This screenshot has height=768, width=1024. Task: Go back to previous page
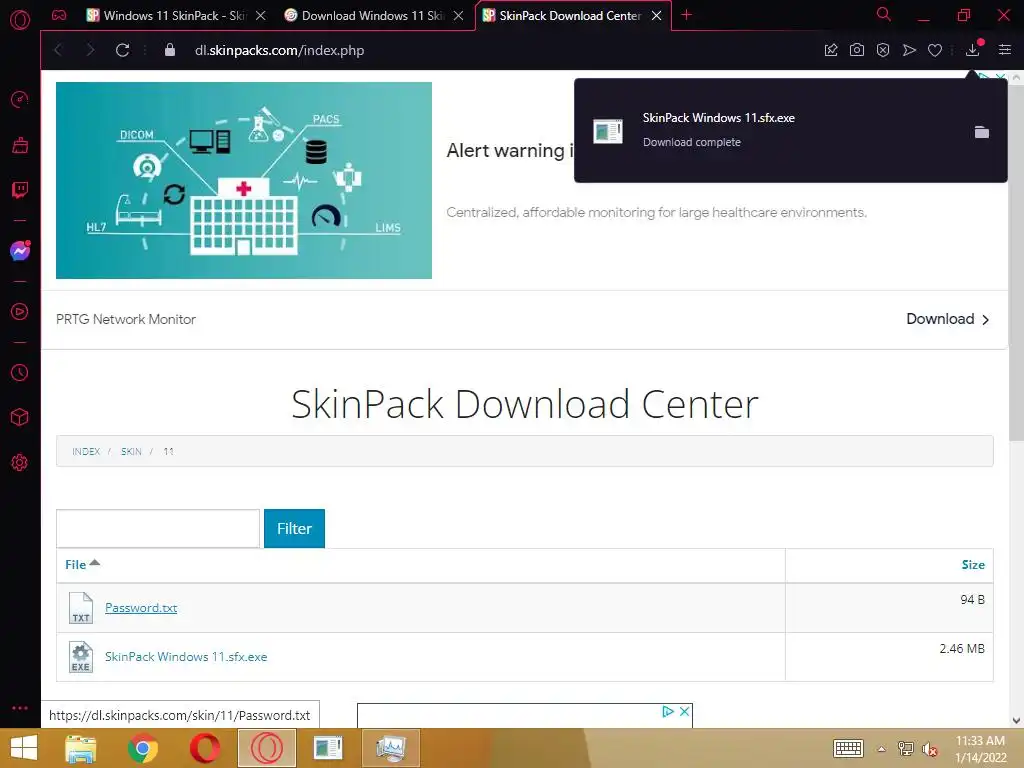point(58,50)
